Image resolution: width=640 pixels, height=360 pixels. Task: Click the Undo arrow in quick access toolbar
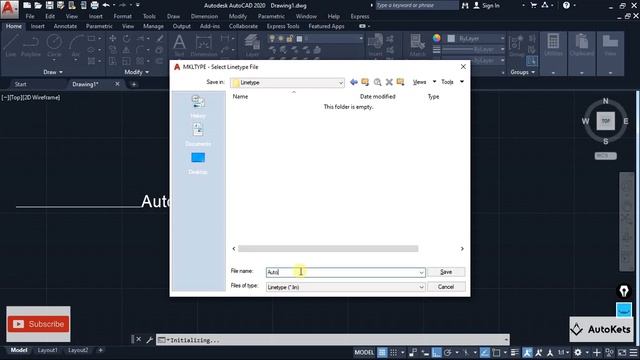[x=106, y=5]
